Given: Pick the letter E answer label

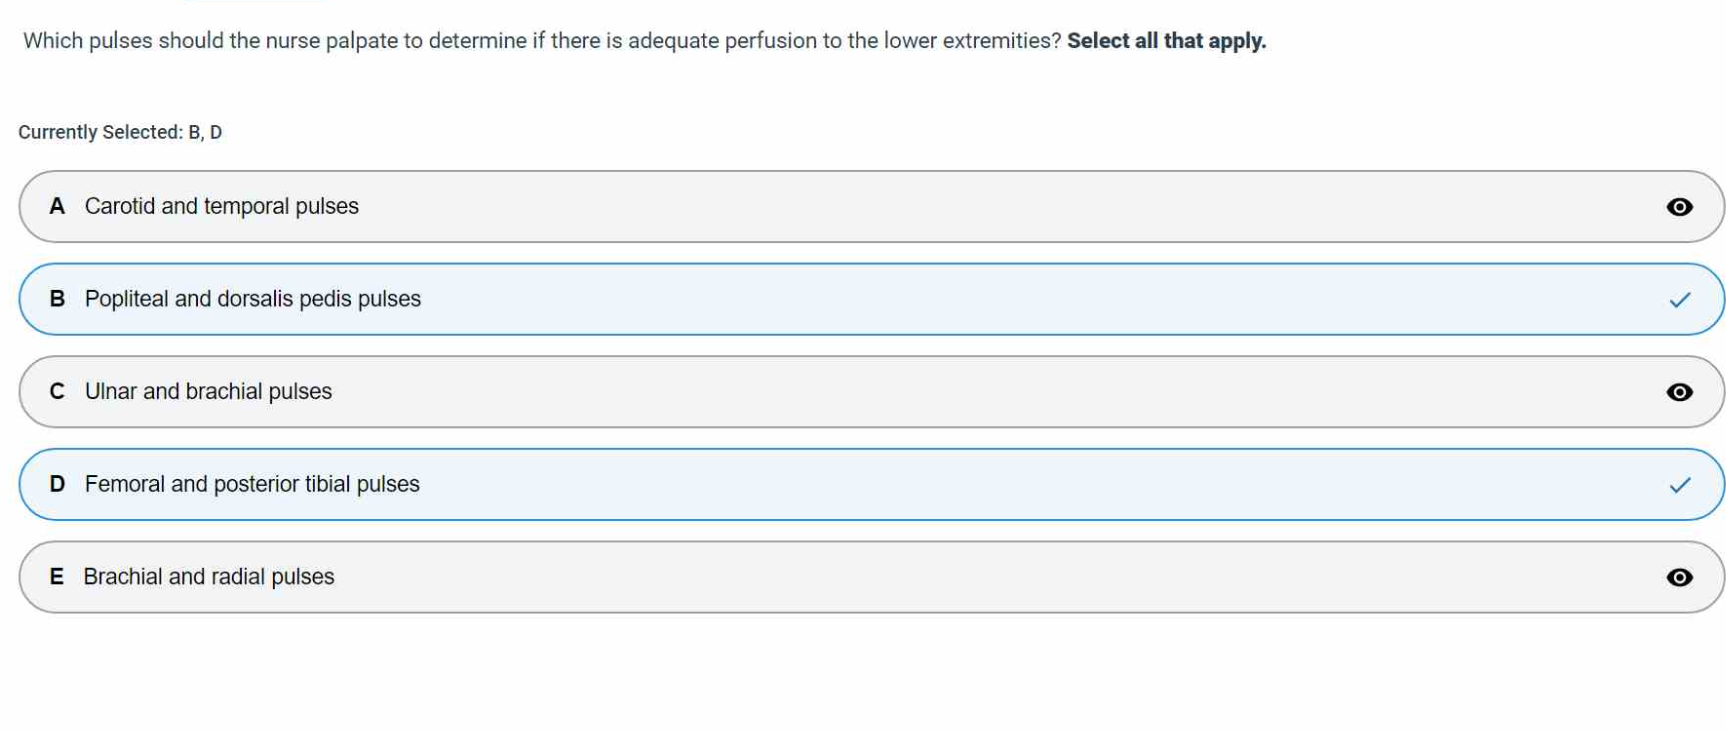Looking at the screenshot, I should coord(57,577).
